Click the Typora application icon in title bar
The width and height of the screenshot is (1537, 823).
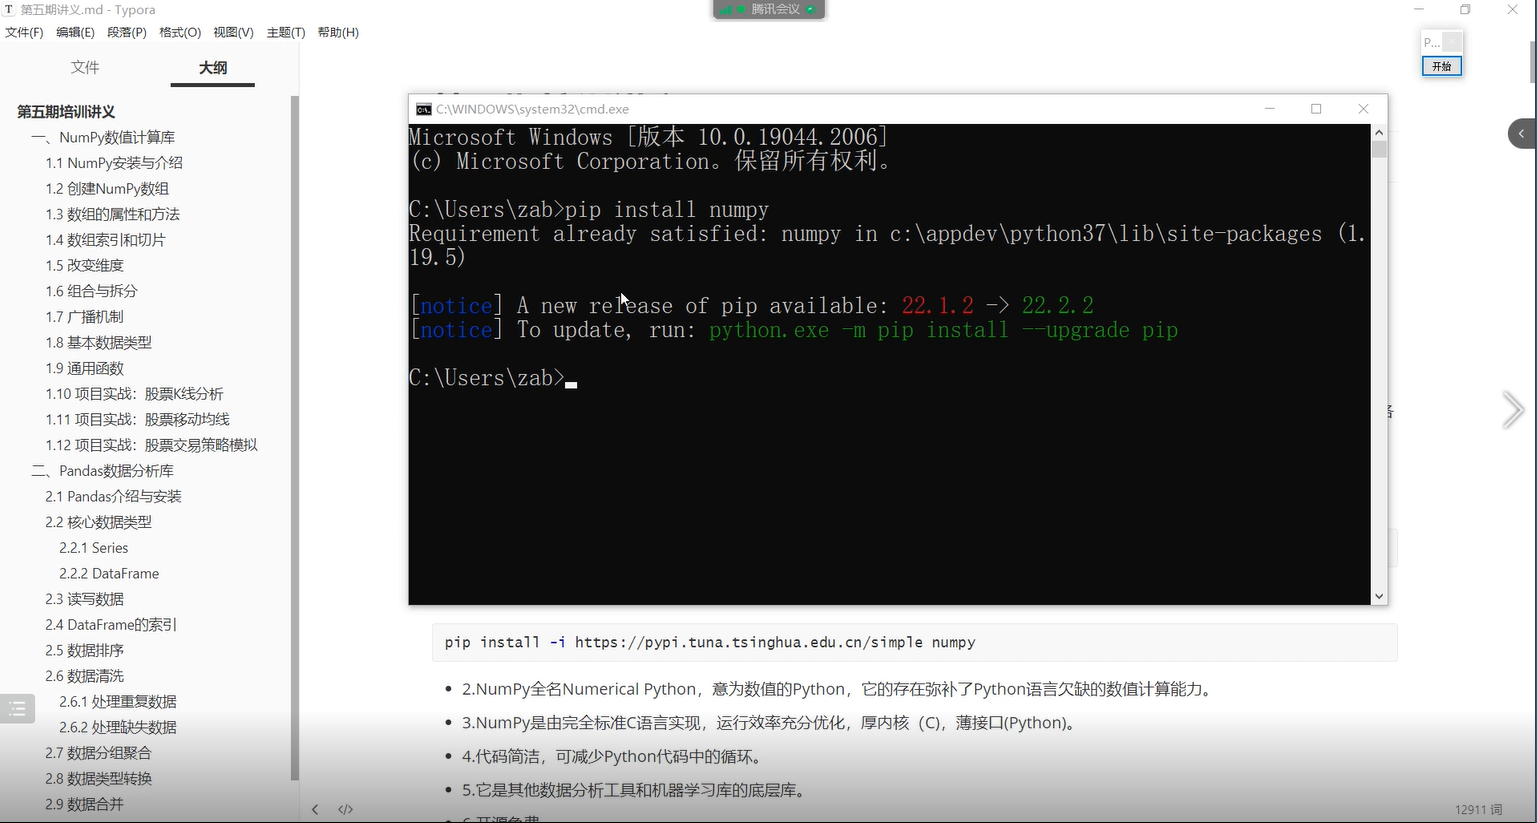pyautogui.click(x=10, y=9)
